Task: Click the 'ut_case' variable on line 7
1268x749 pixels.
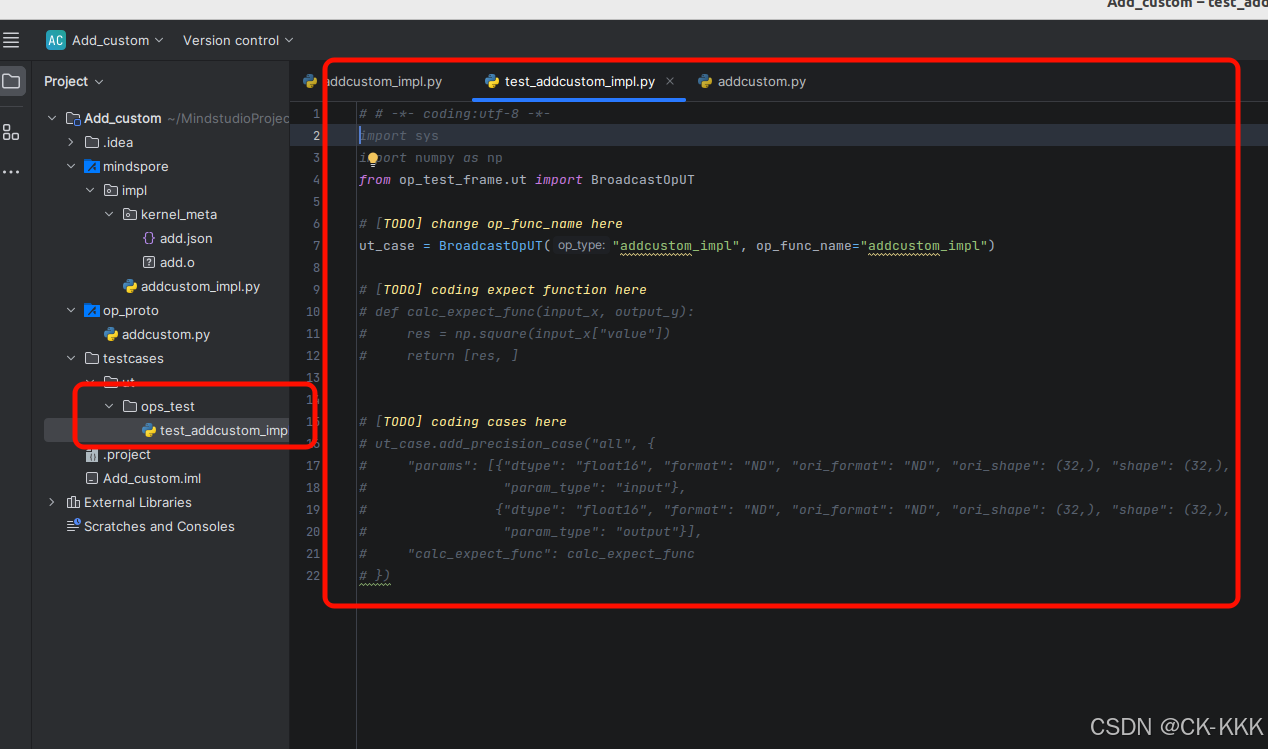Action: coord(387,246)
